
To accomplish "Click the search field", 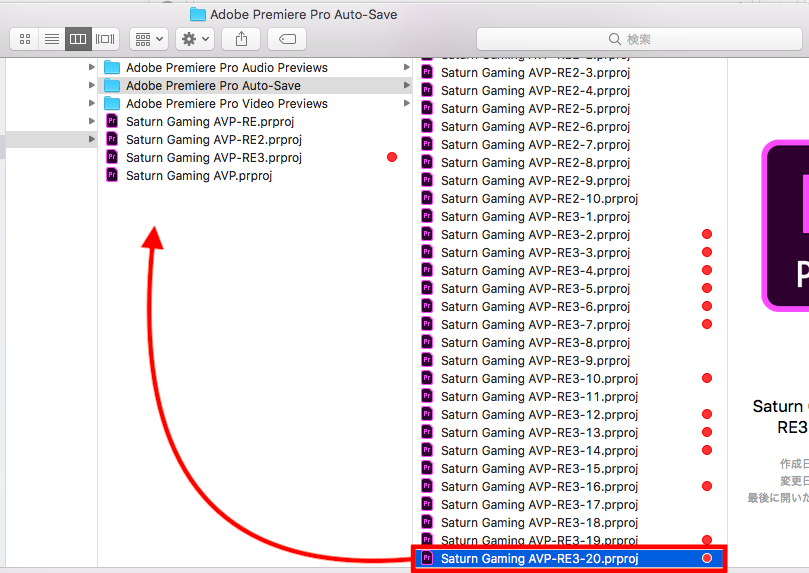I will 639,39.
